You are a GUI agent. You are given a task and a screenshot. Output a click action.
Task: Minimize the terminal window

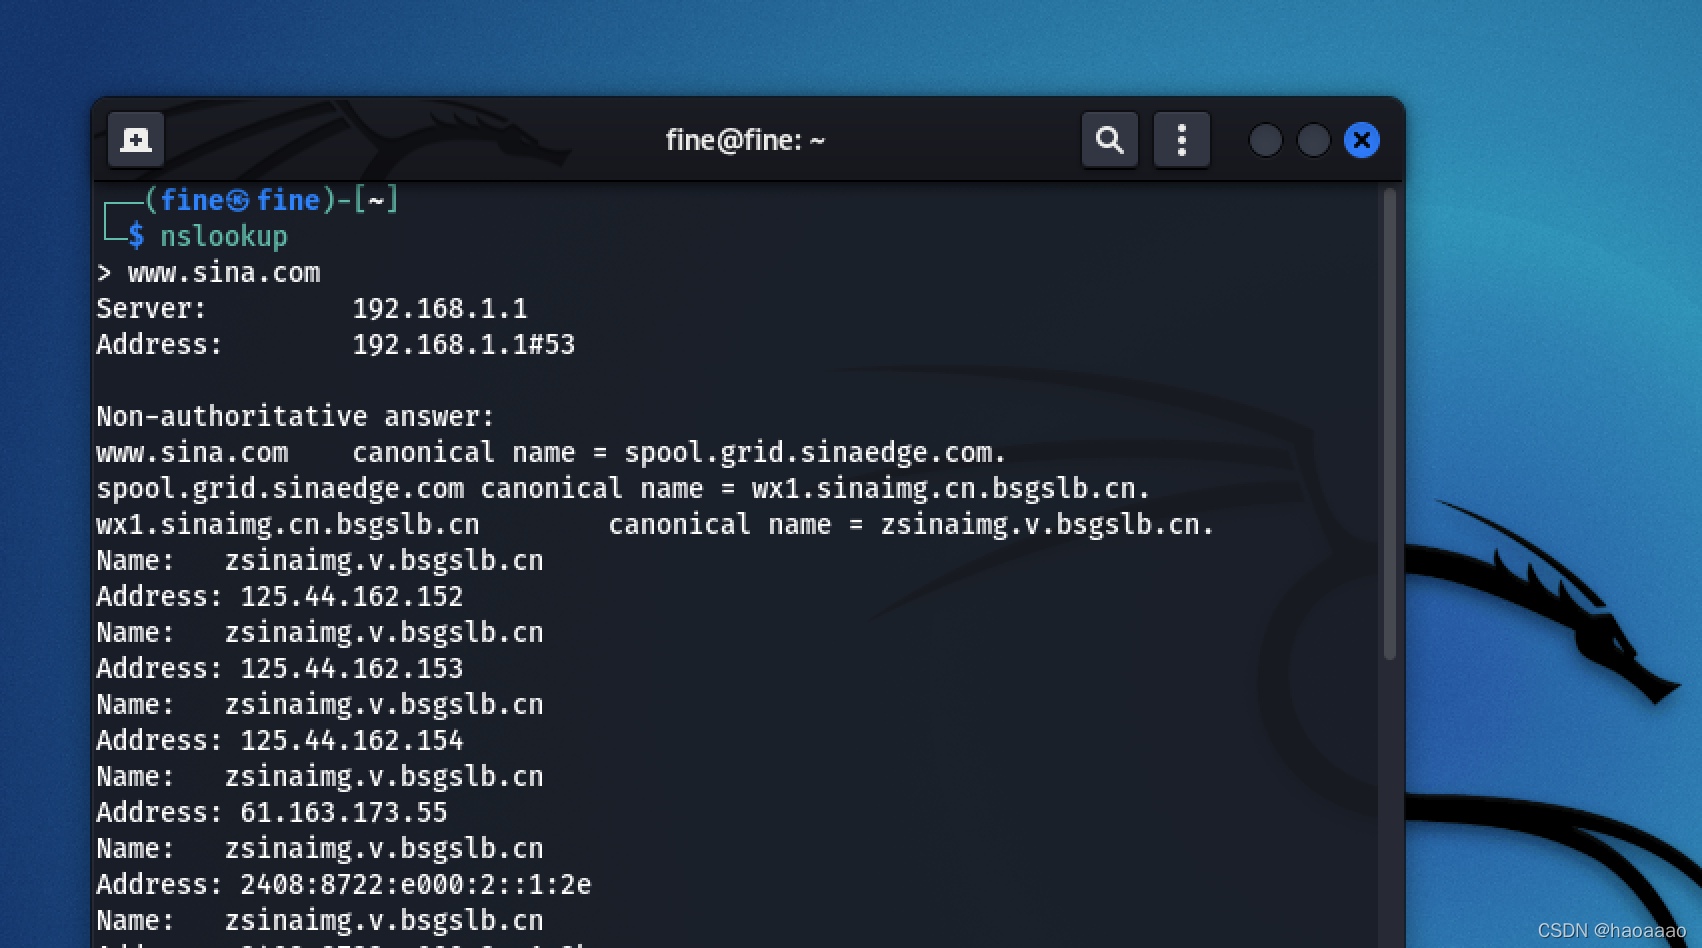[x=1265, y=140]
